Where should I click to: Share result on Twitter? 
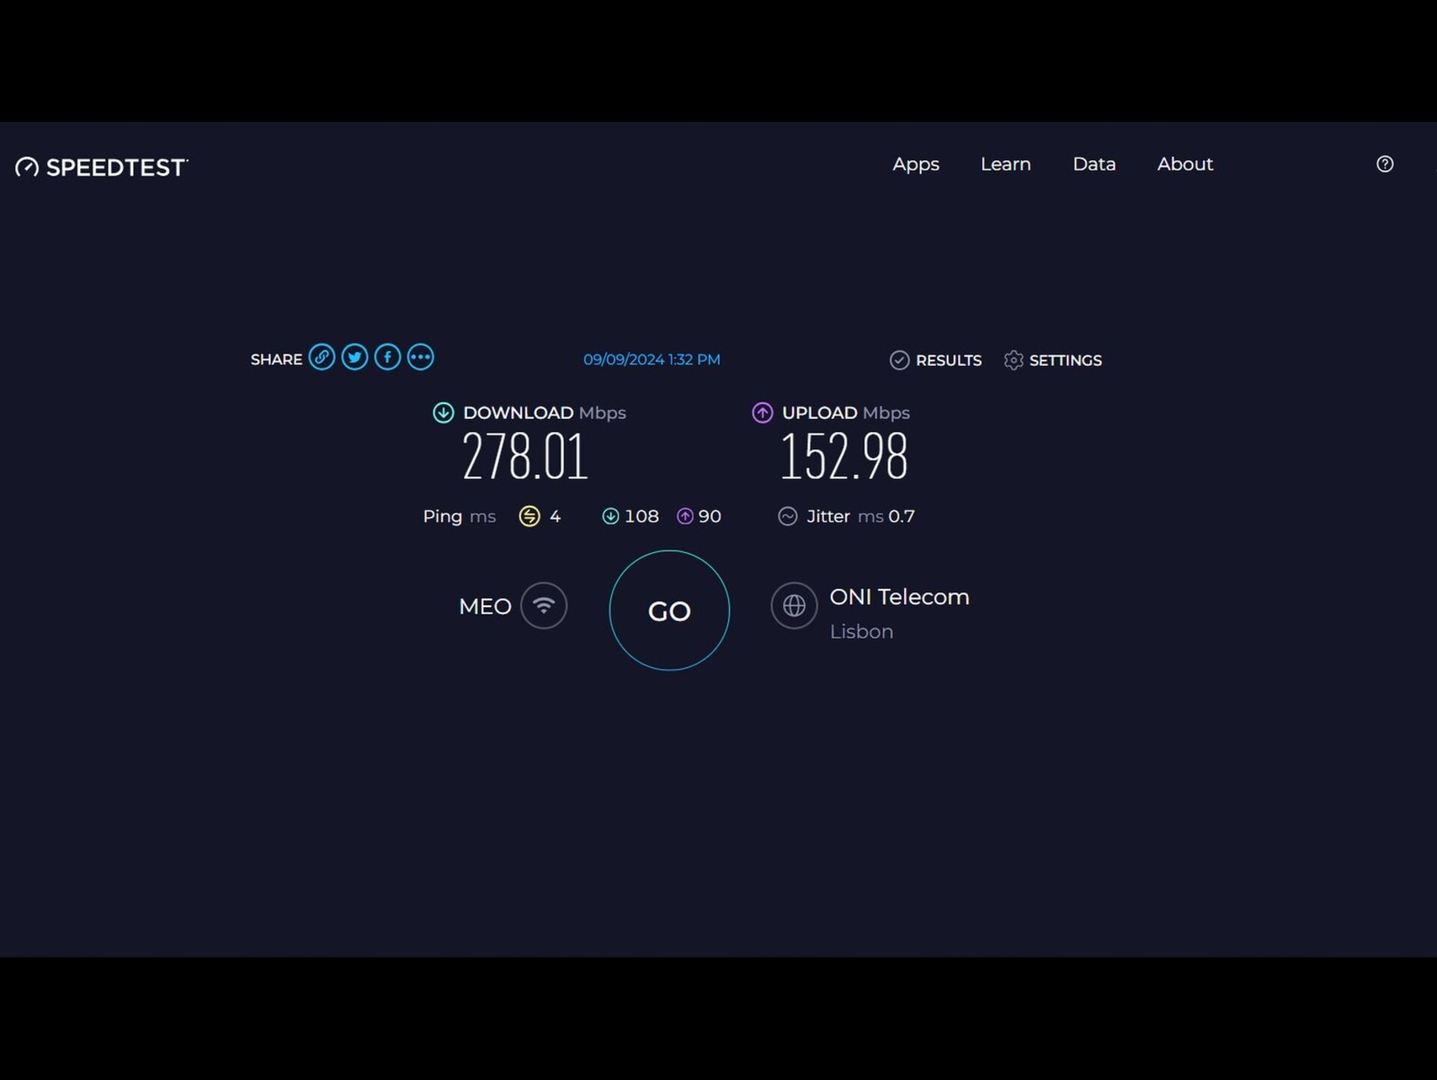pos(355,357)
